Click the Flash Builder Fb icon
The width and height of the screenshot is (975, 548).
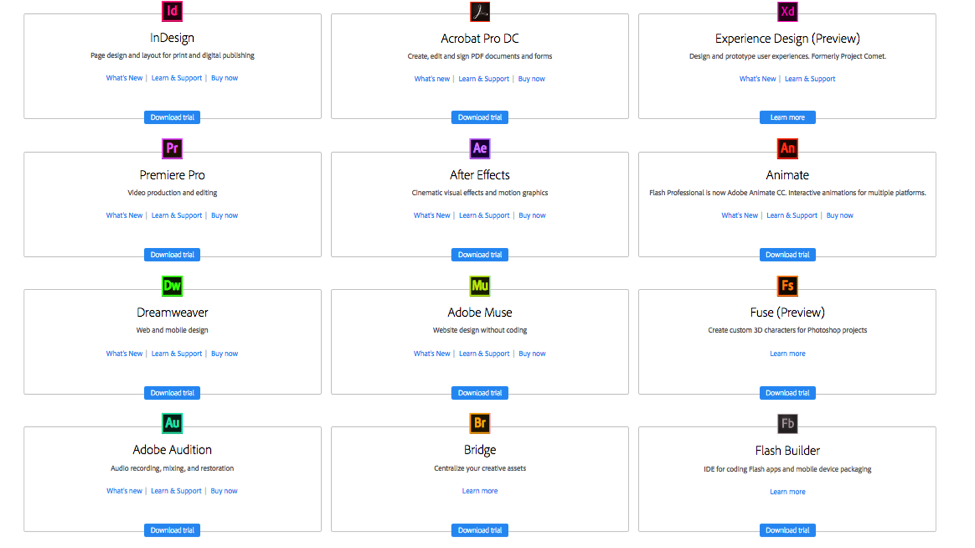tap(787, 424)
